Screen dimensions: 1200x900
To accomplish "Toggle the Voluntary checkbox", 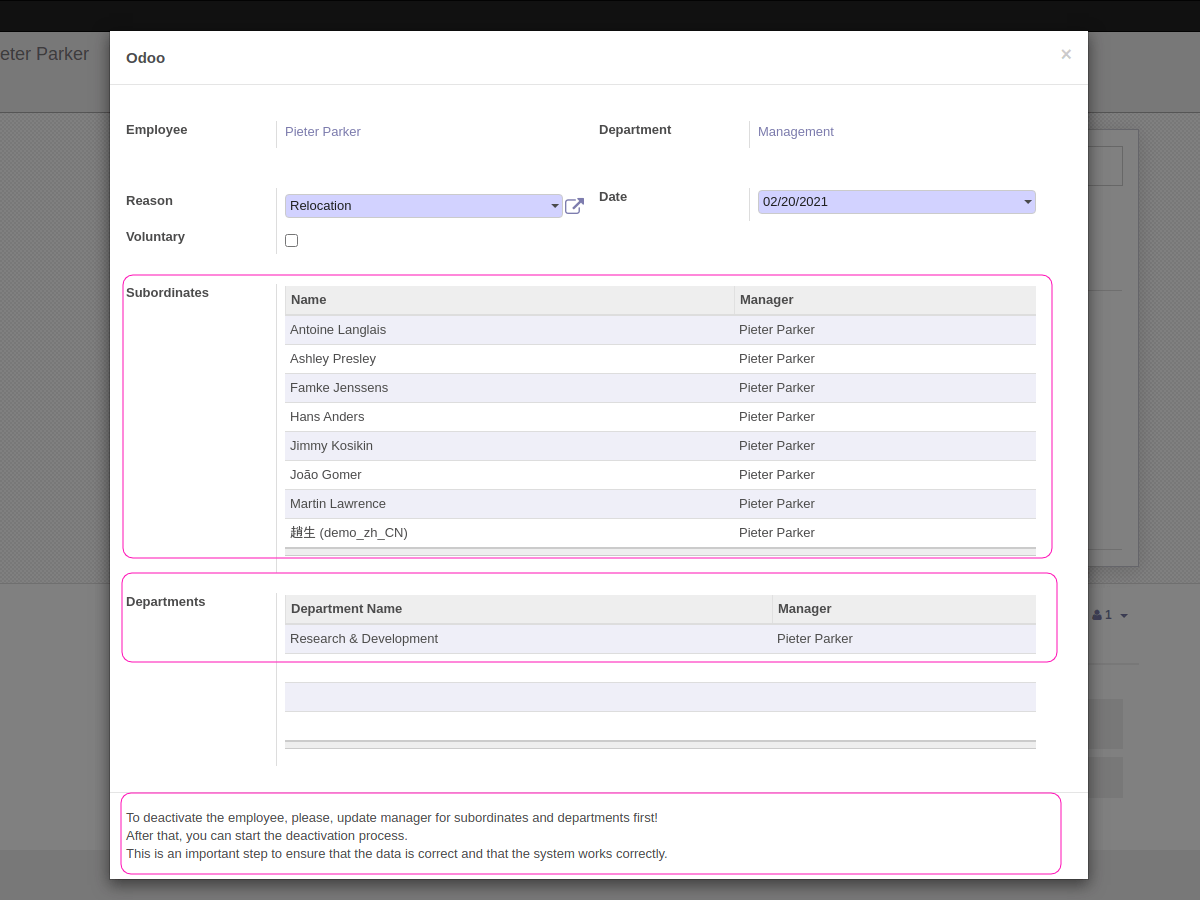I will 292,240.
